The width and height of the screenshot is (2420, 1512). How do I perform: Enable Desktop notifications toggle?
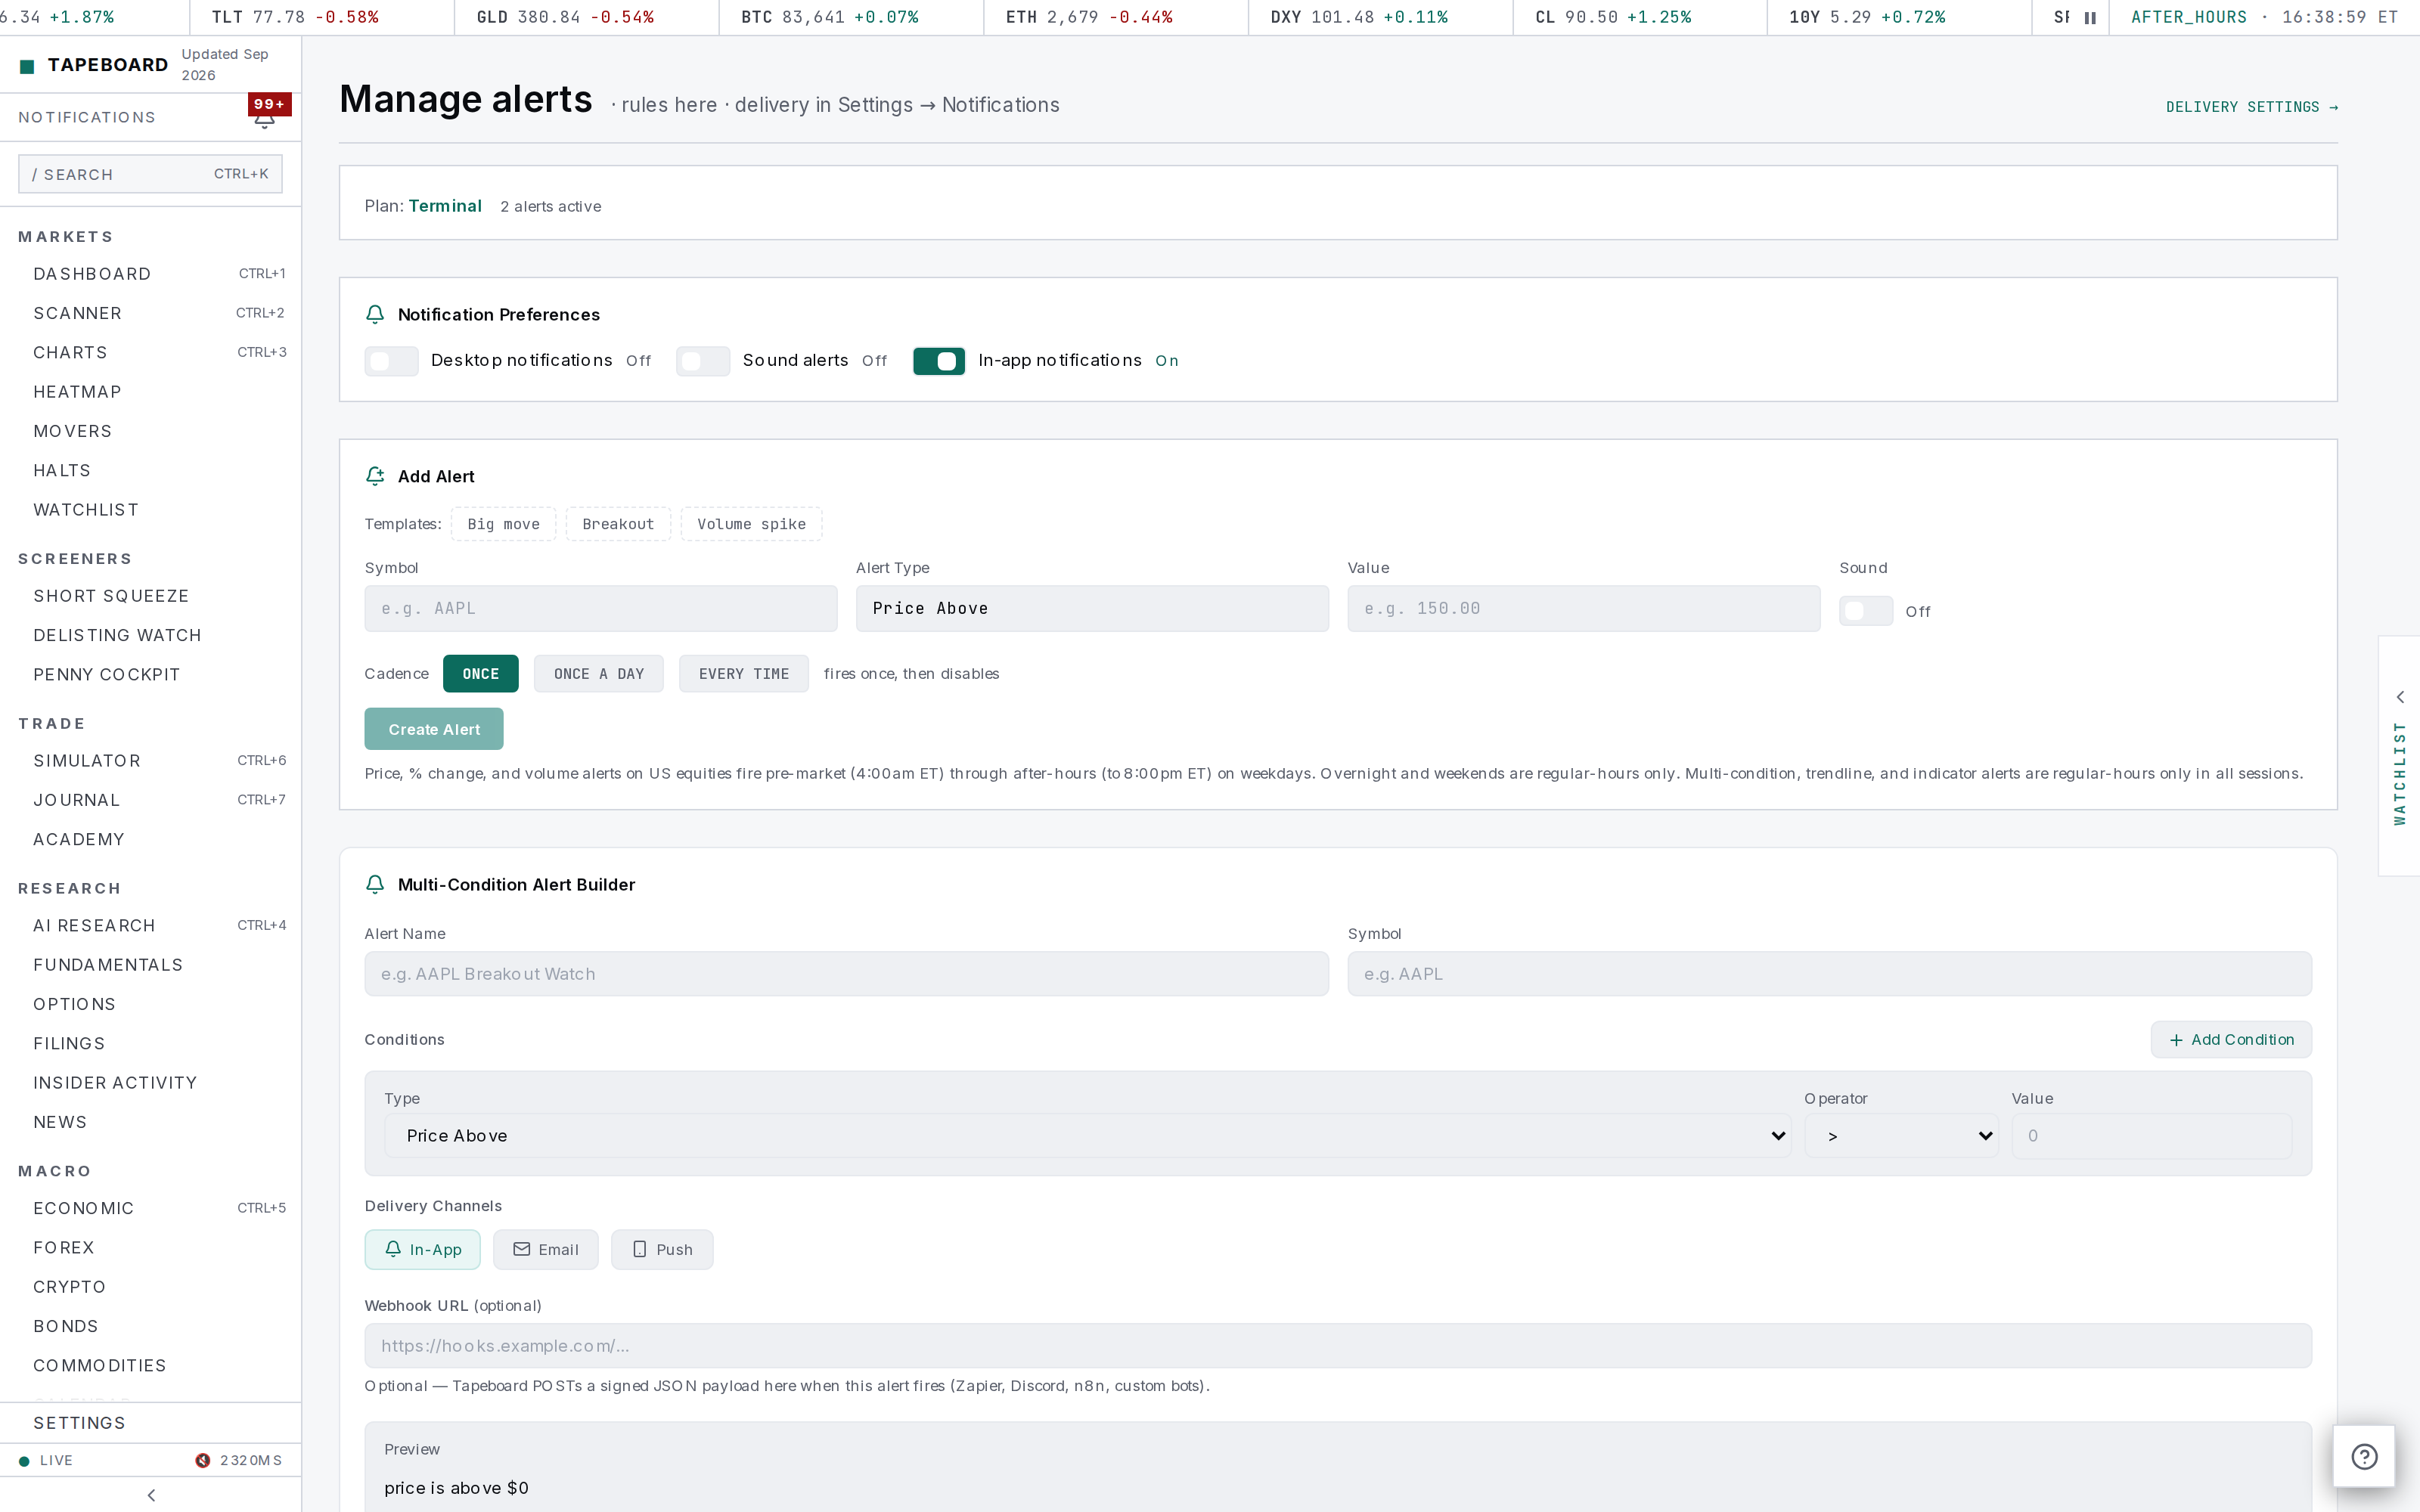pos(391,361)
